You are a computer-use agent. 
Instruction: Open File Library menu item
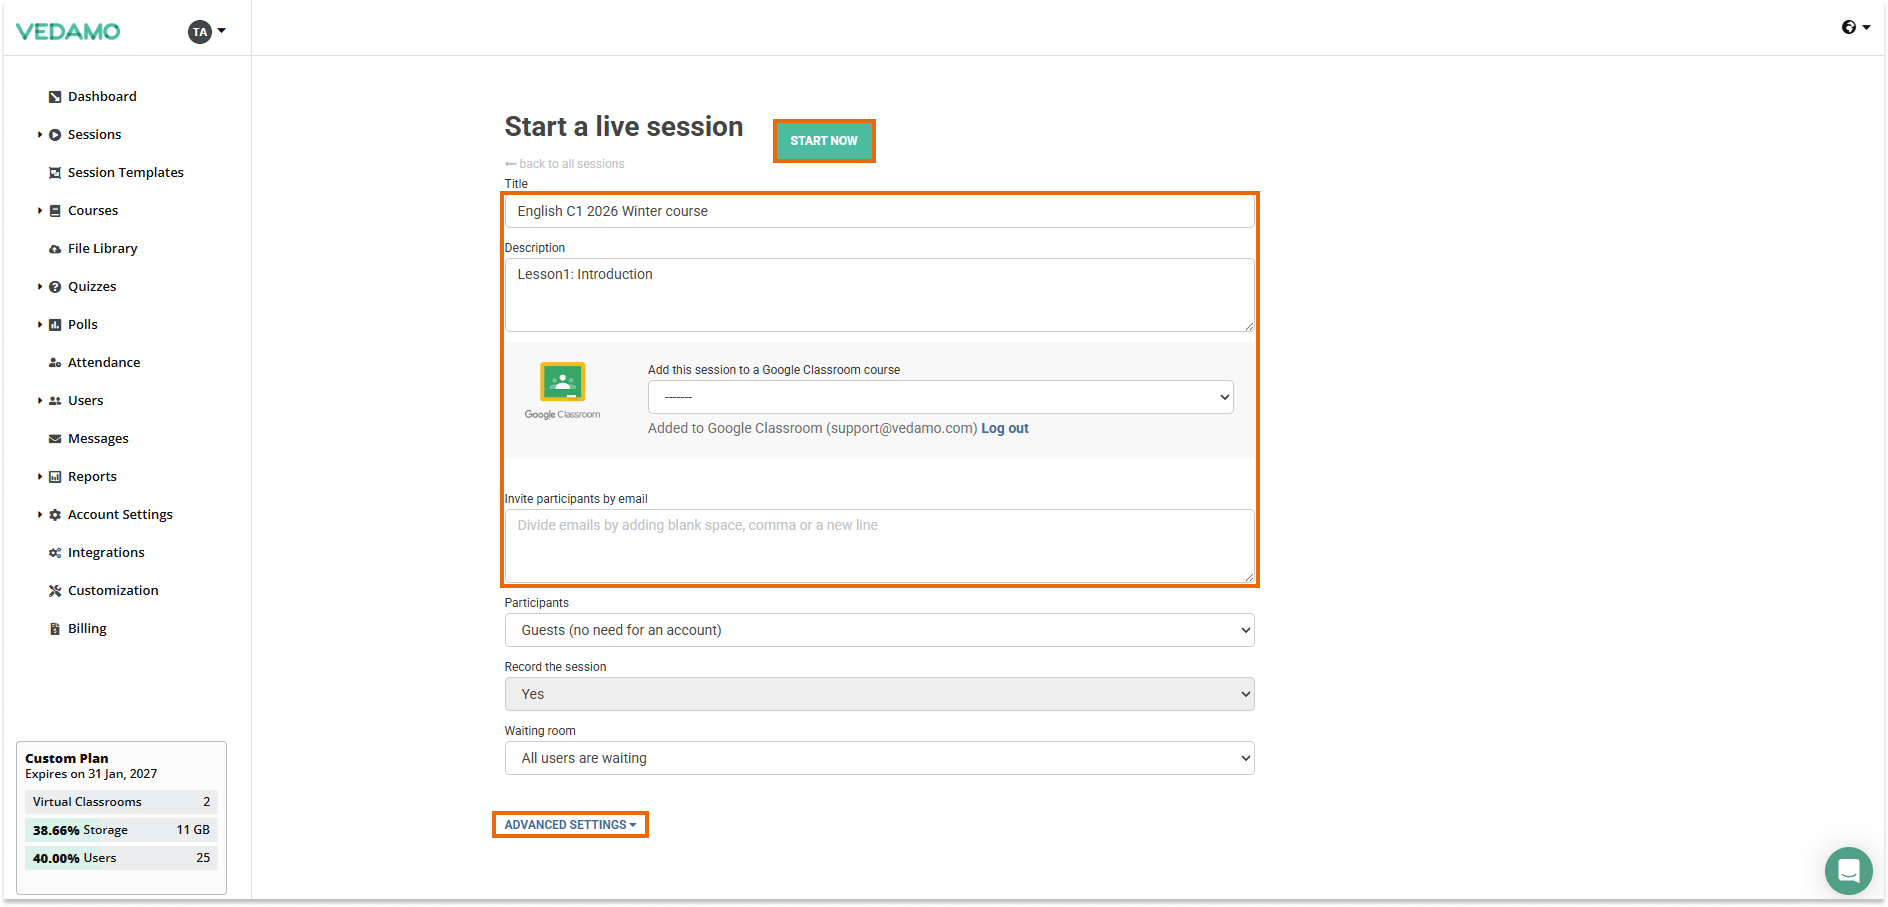click(x=103, y=249)
